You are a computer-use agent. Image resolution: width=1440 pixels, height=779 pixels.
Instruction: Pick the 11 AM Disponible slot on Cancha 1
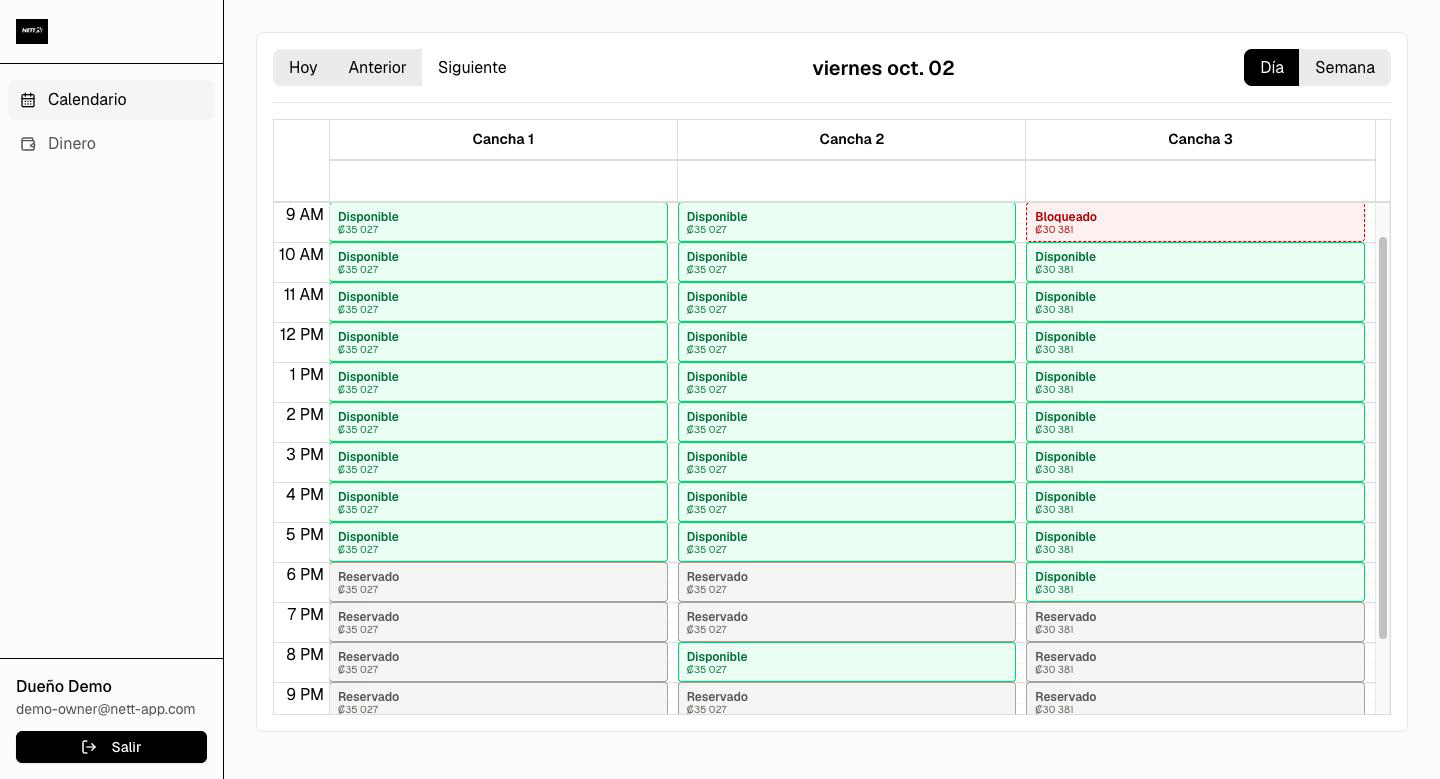(x=498, y=302)
